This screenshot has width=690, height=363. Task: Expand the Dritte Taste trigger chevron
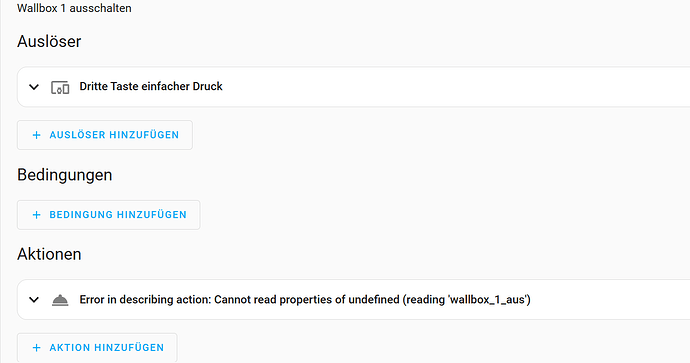pyautogui.click(x=34, y=87)
